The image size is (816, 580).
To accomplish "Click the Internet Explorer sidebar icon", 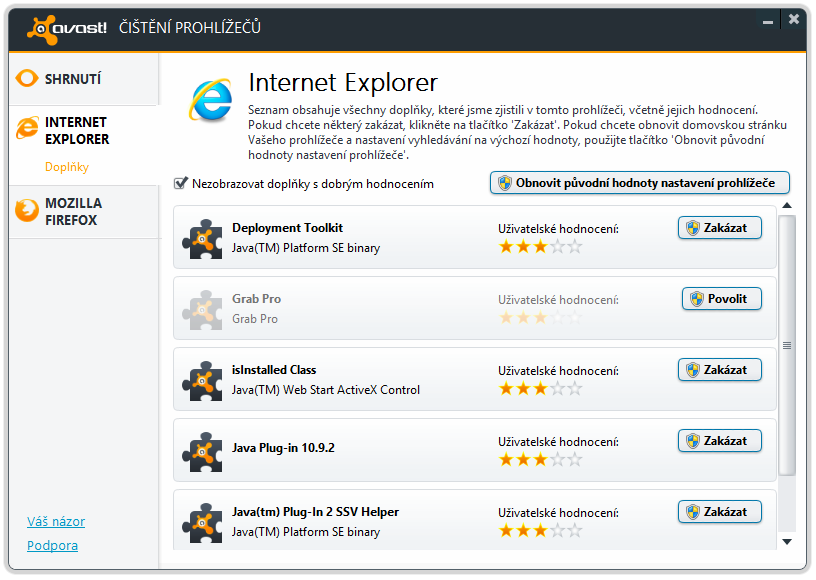I will pyautogui.click(x=28, y=128).
